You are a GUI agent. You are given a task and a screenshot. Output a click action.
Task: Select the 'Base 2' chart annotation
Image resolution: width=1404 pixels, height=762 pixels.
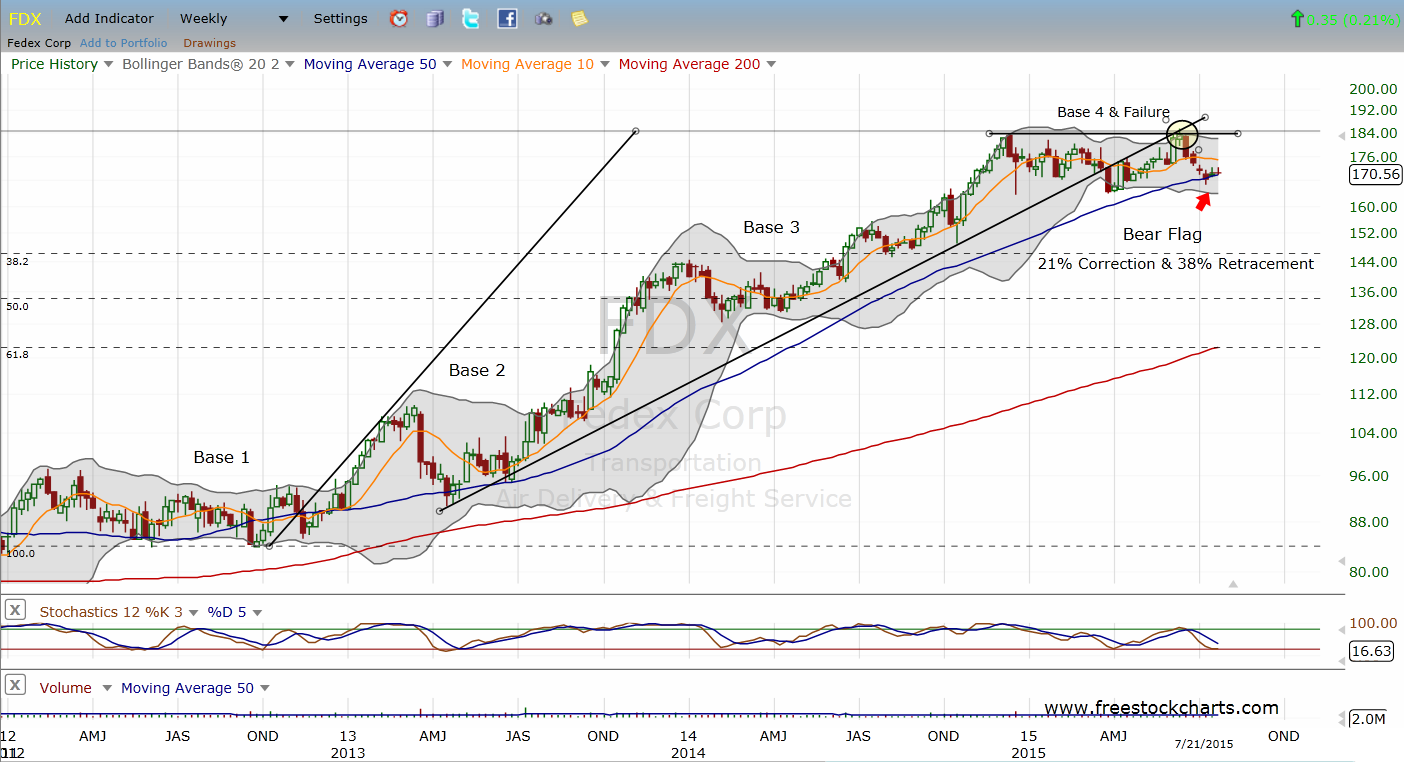(x=477, y=370)
